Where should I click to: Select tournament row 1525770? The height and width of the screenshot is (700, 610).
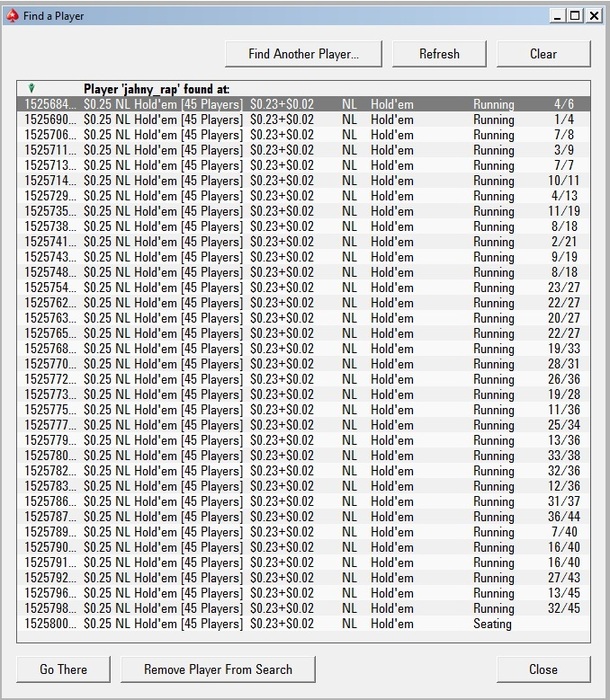tap(304, 364)
